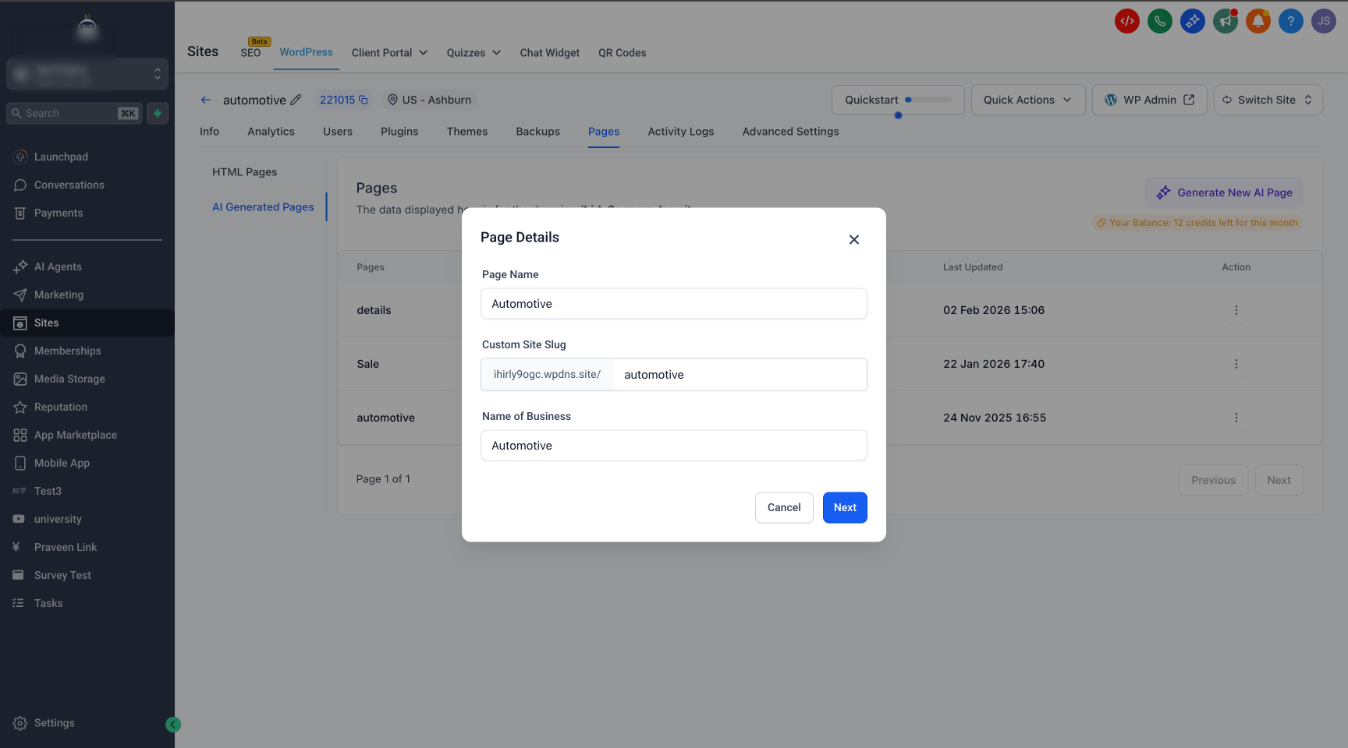Click Generate New AI Page button
Viewport: 1348px width, 748px height.
coord(1224,193)
